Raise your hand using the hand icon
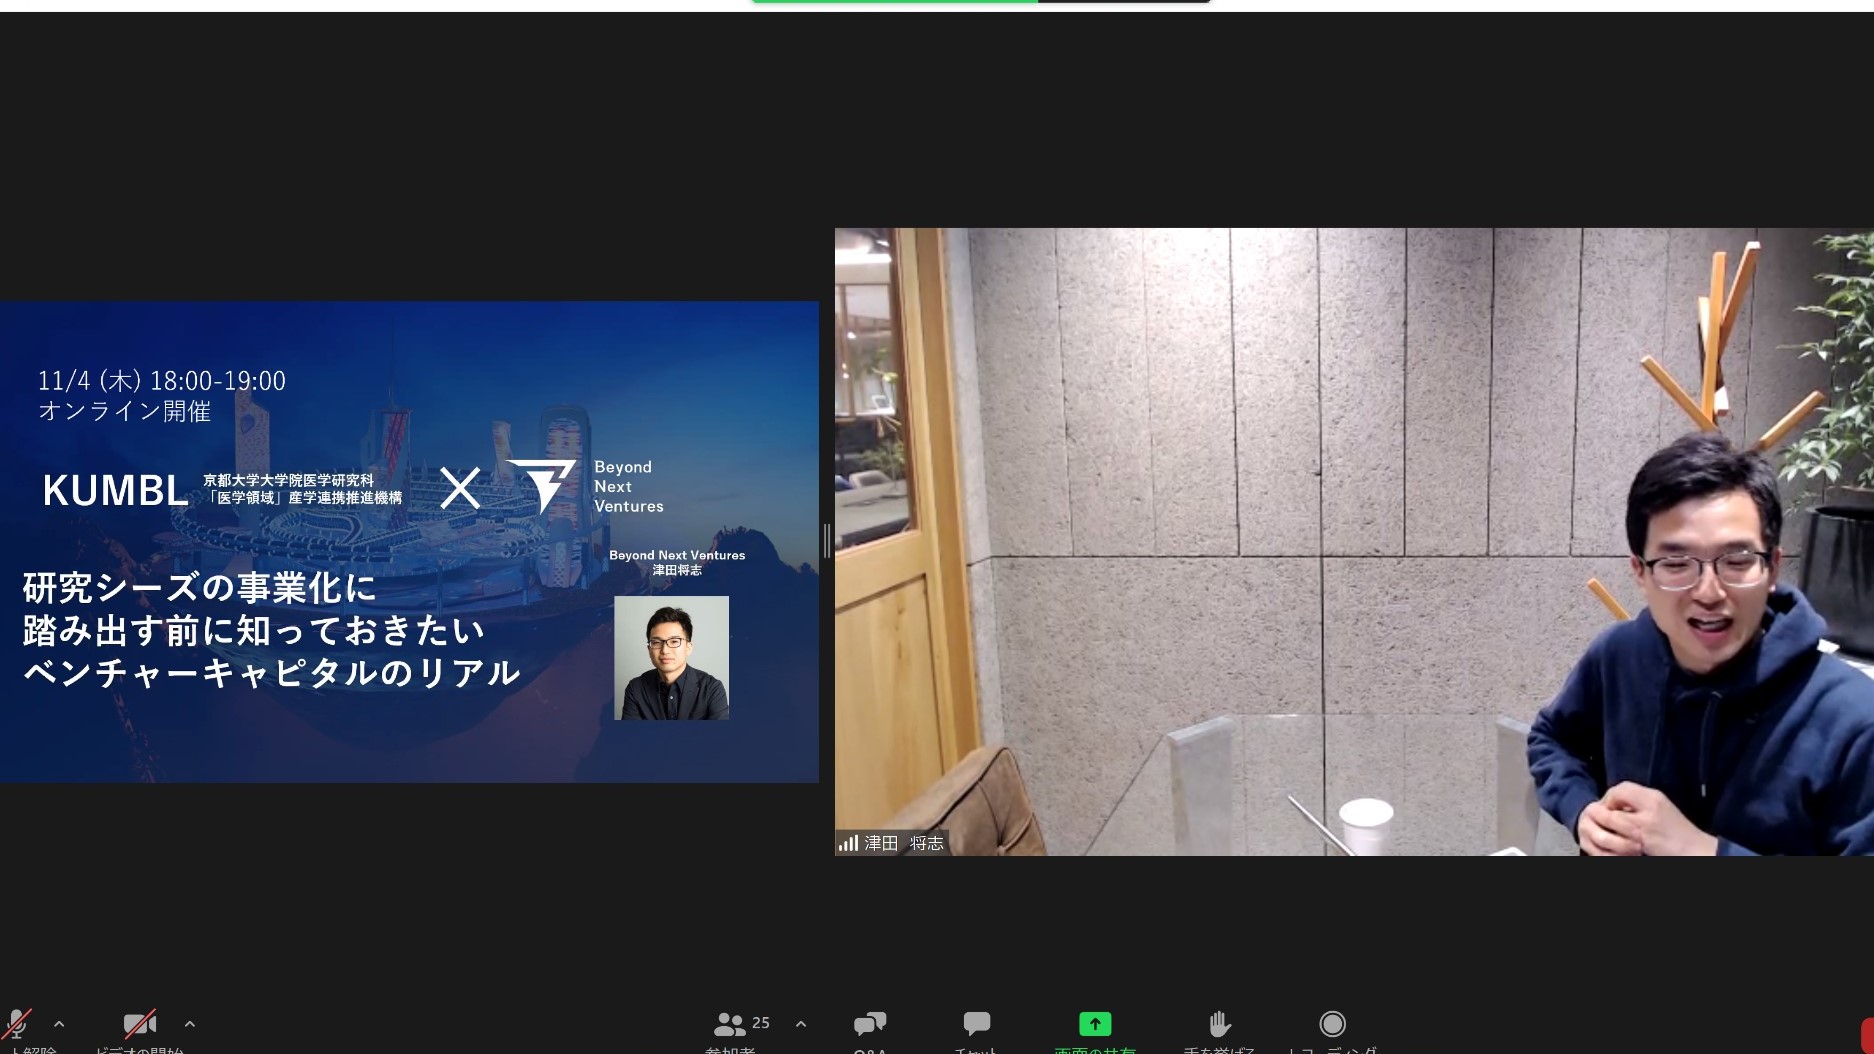 (x=1219, y=1024)
